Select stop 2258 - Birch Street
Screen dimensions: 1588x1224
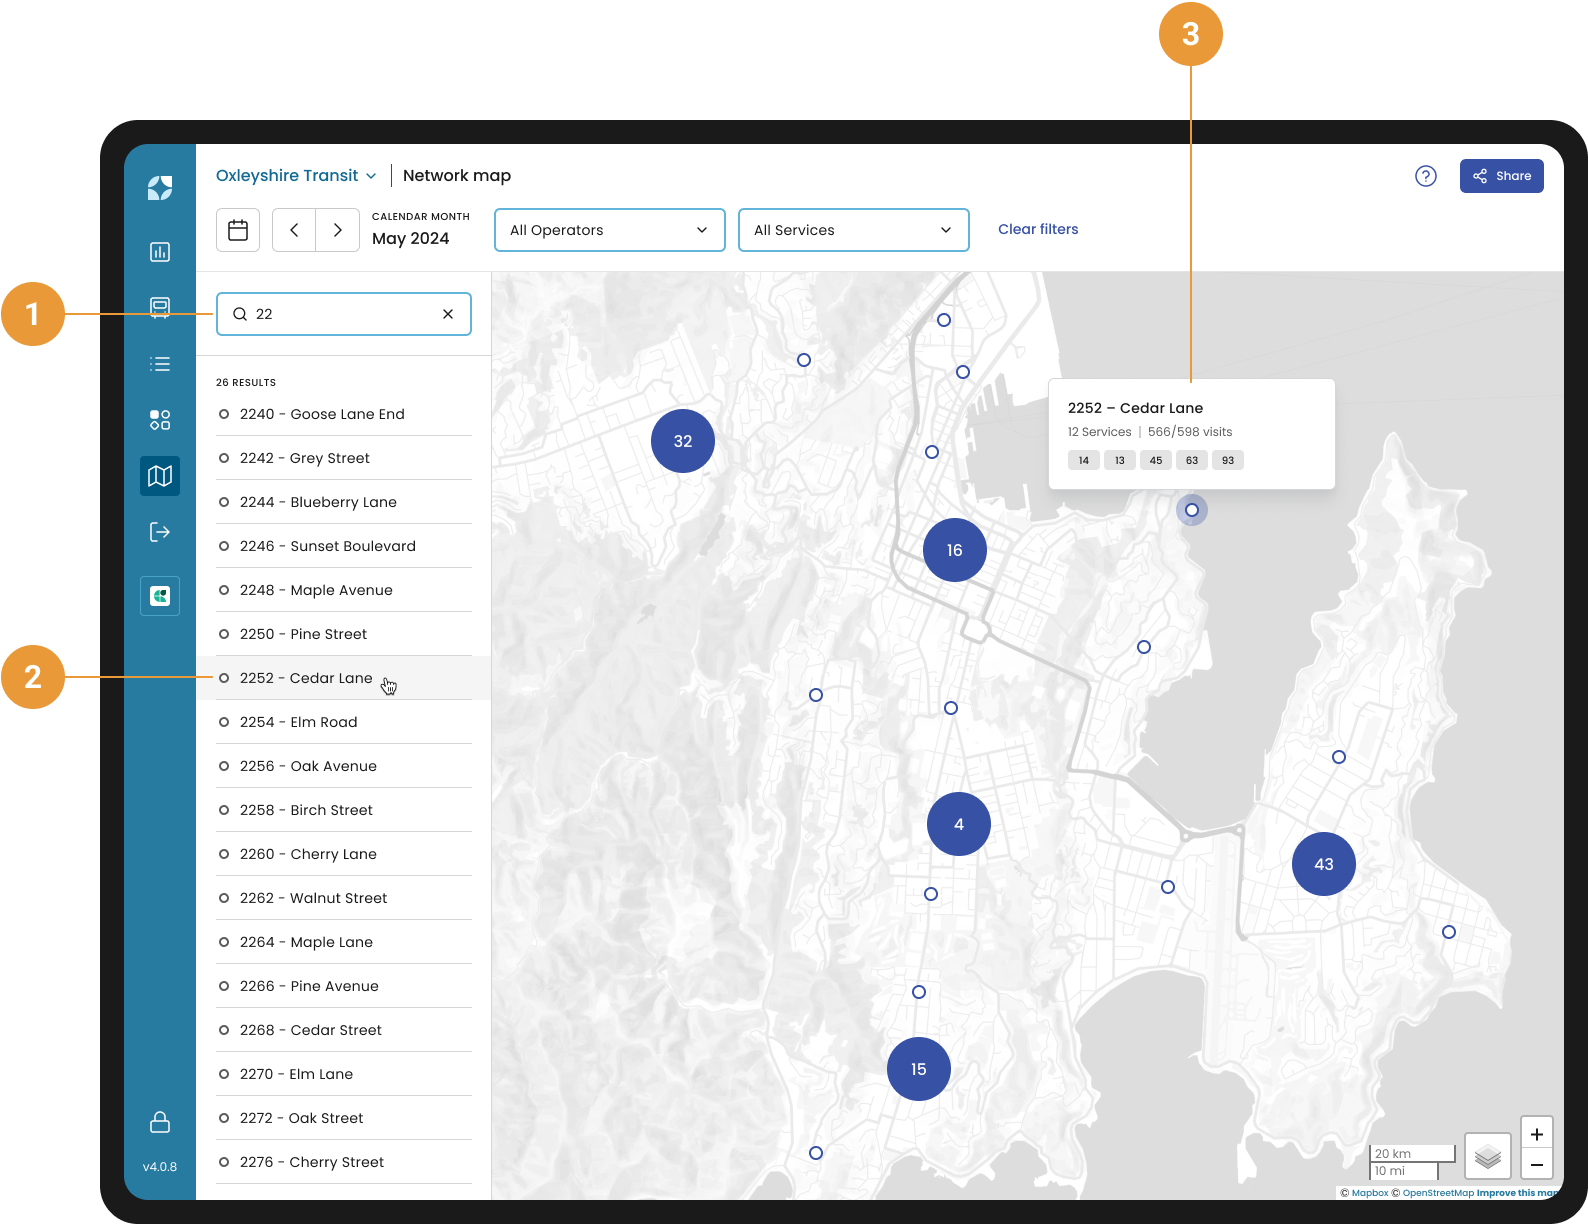(344, 810)
